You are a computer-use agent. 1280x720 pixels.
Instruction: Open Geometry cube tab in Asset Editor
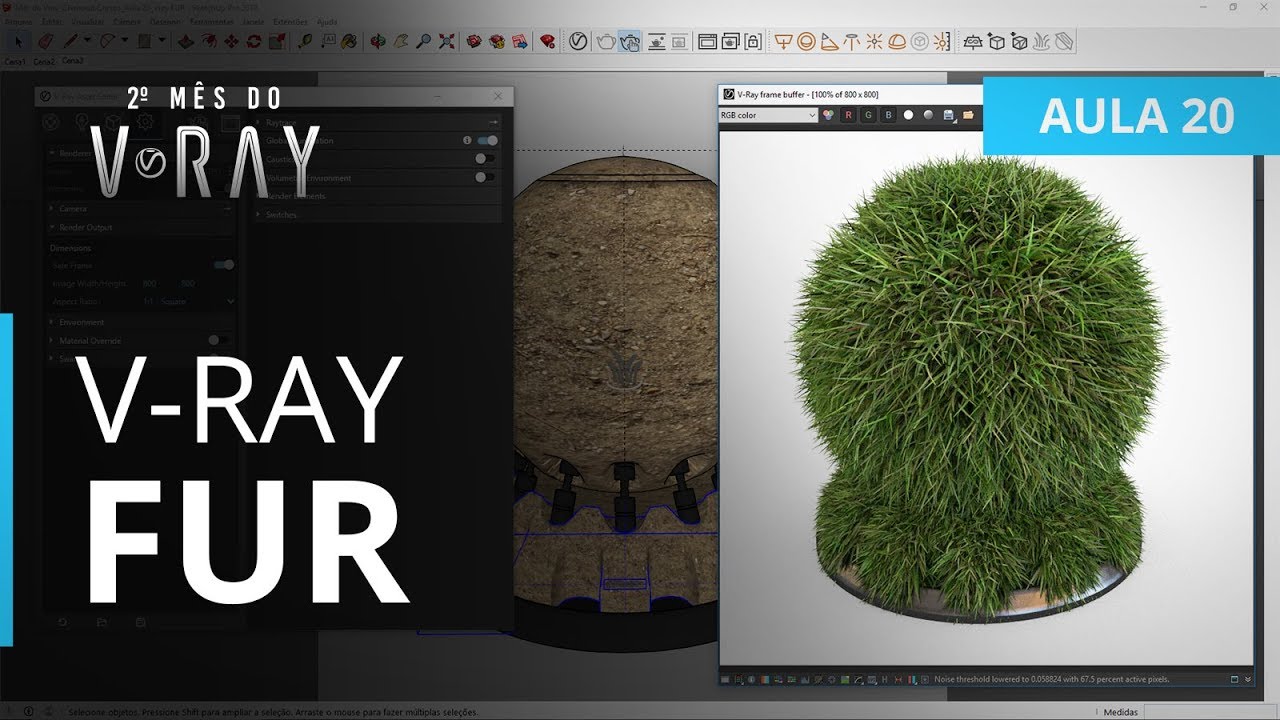(x=114, y=123)
